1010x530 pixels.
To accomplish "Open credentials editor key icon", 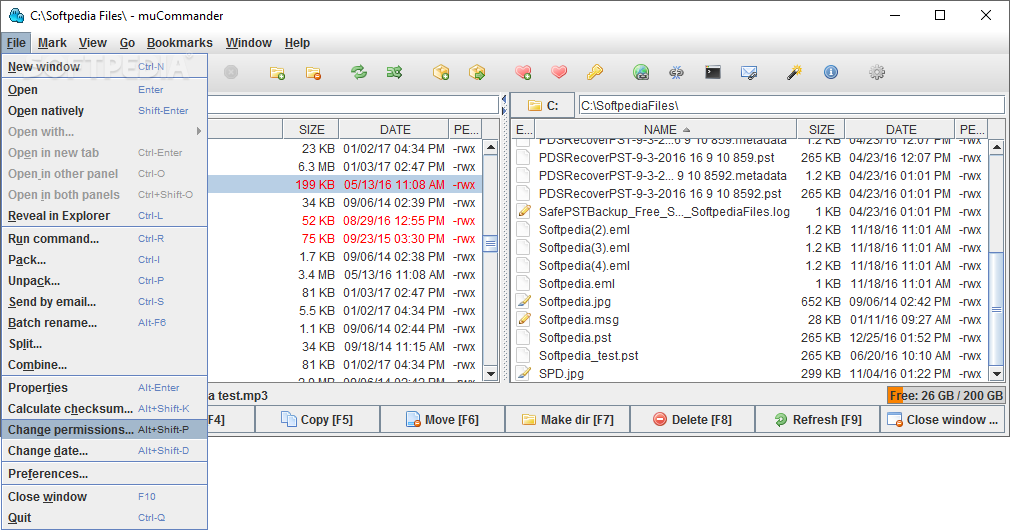I will click(595, 72).
